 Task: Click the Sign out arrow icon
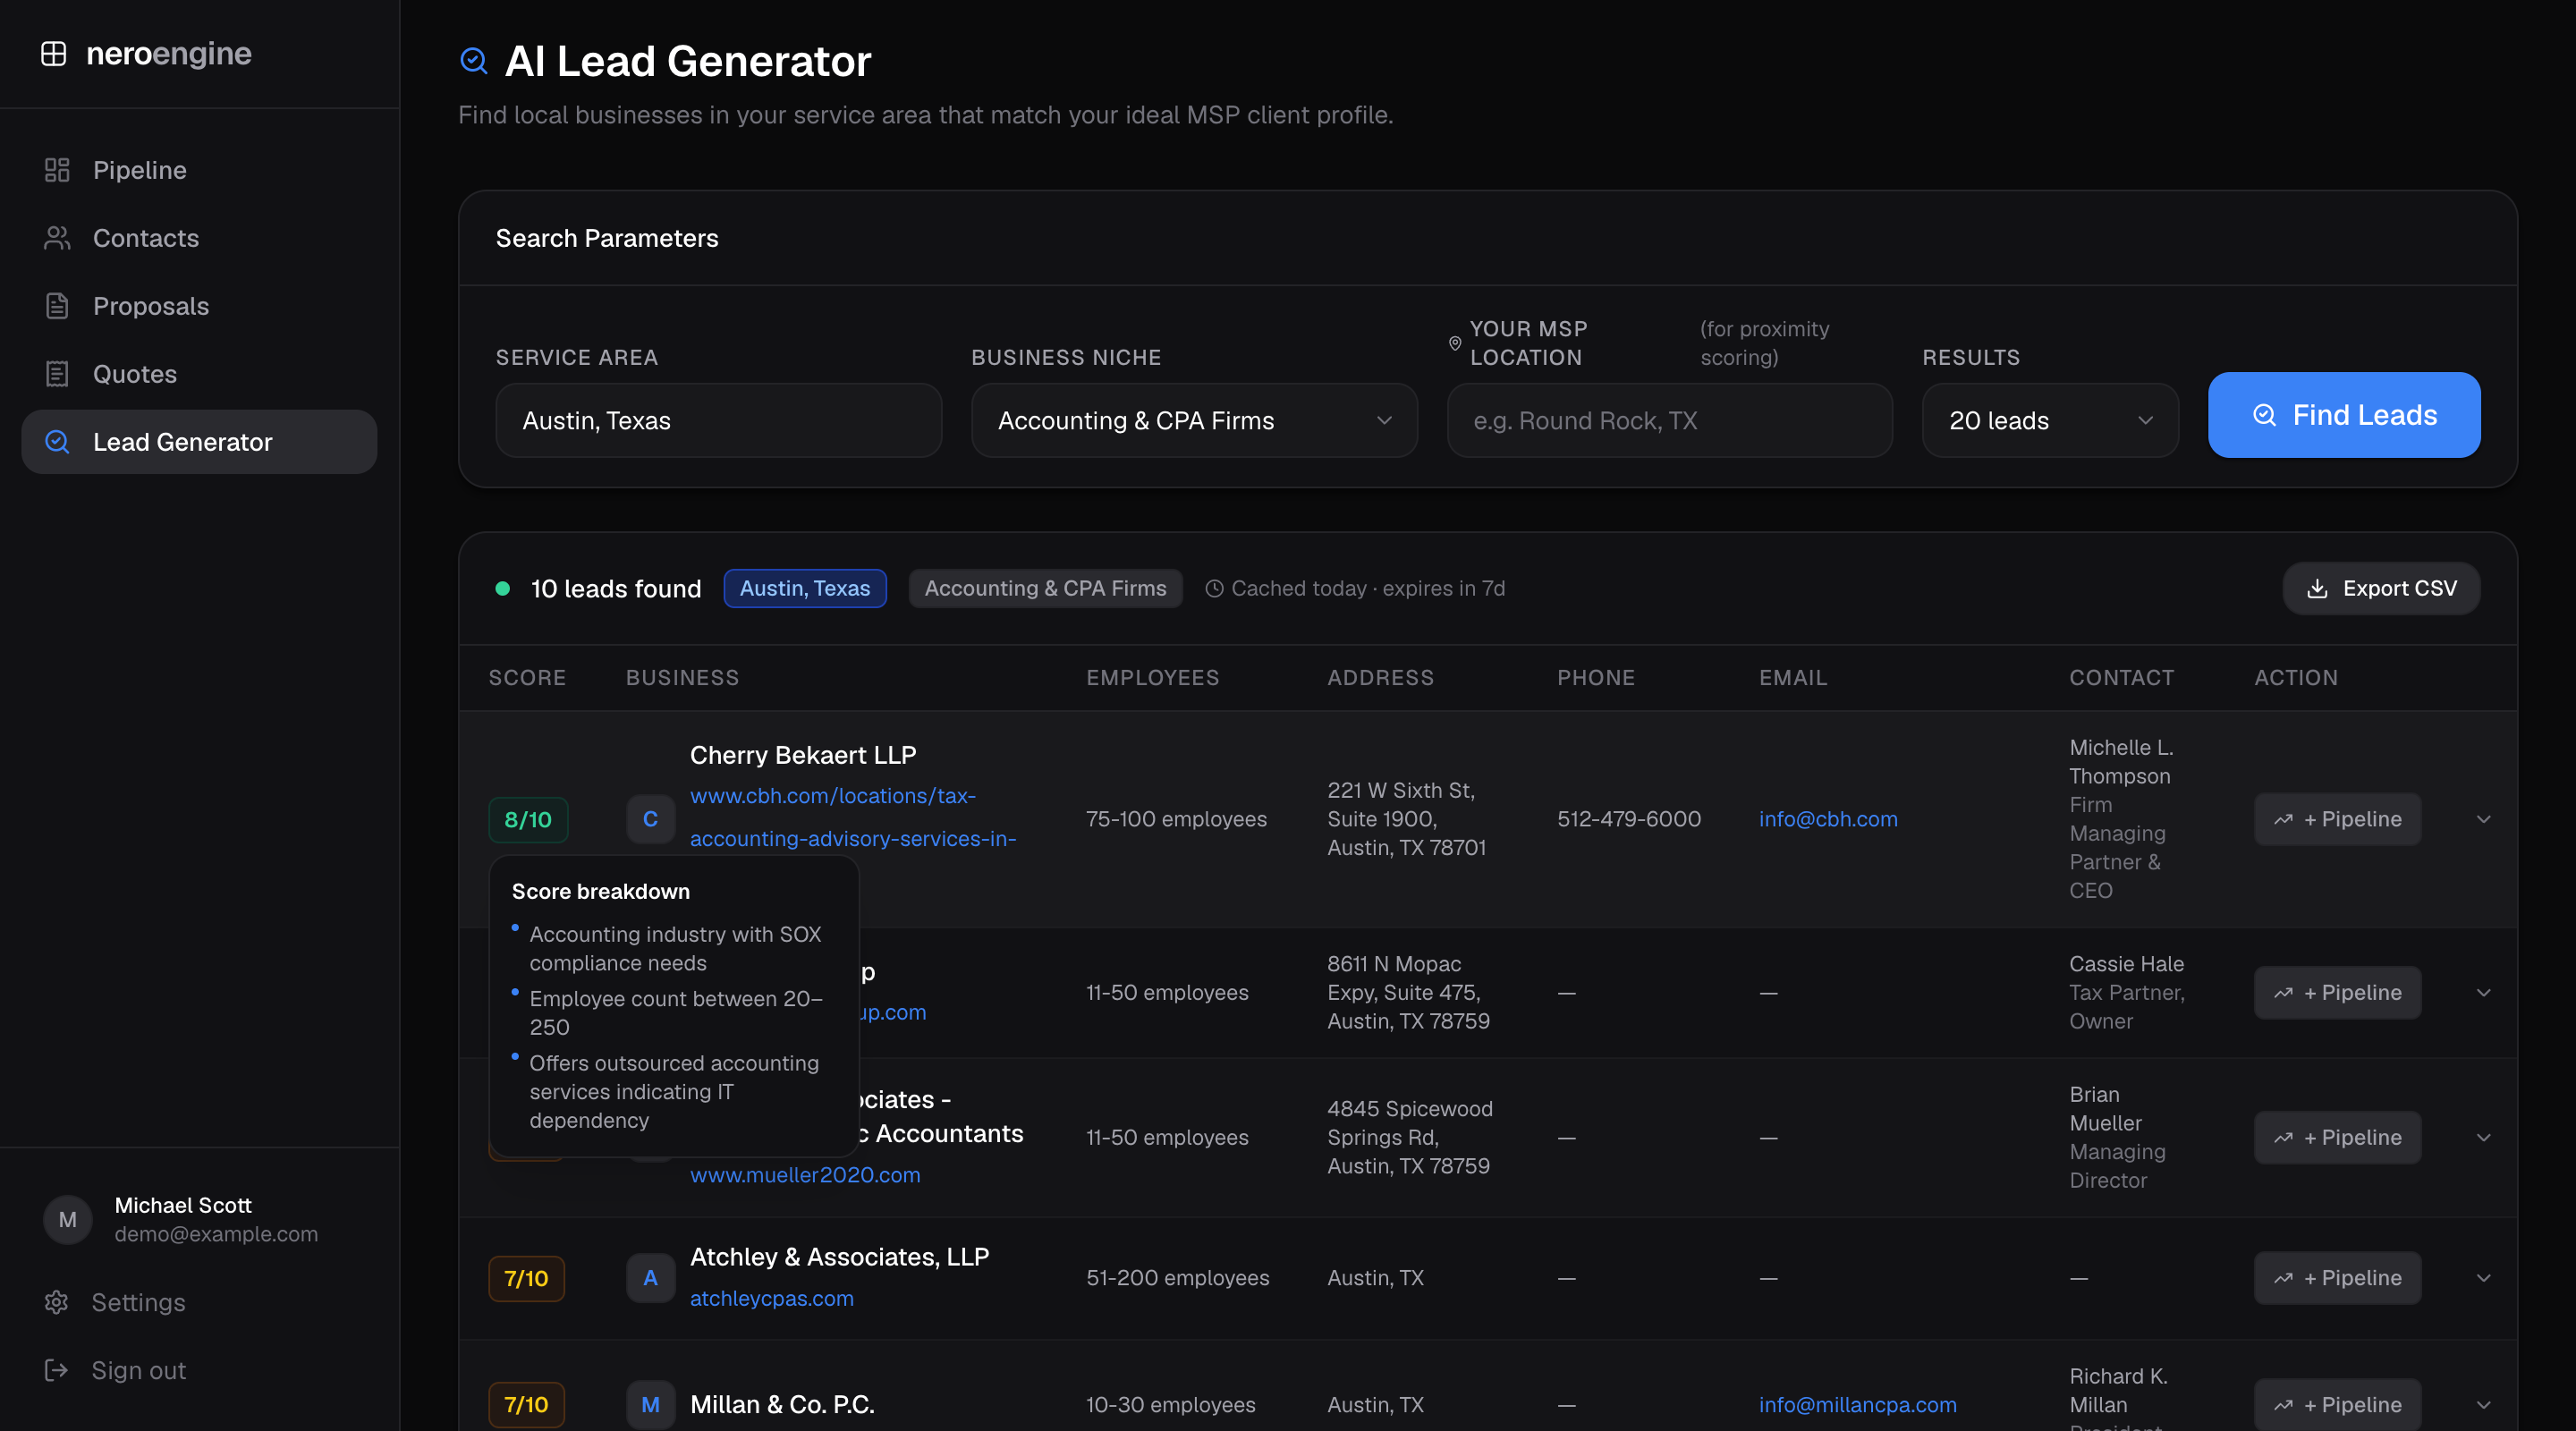[56, 1370]
